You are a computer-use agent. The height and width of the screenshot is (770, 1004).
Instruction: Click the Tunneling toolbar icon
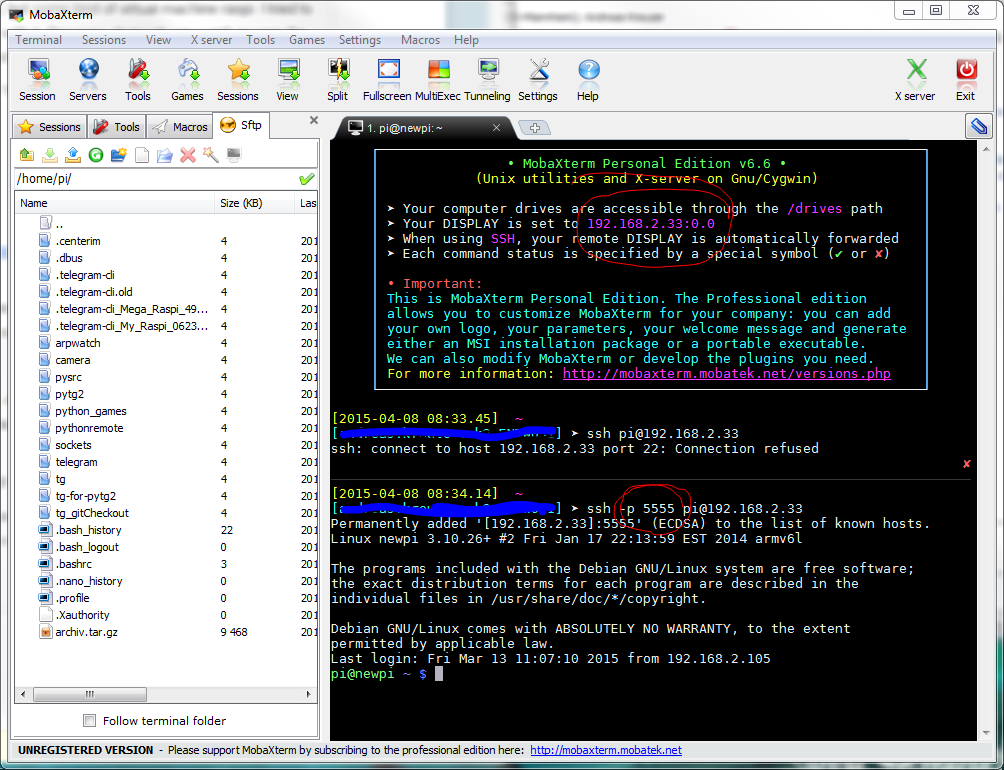pos(487,79)
